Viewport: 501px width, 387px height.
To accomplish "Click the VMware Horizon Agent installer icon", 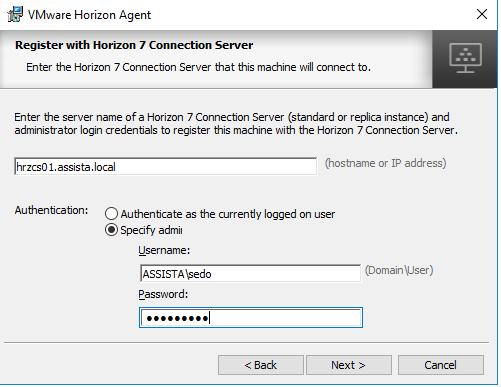I will (x=15, y=14).
